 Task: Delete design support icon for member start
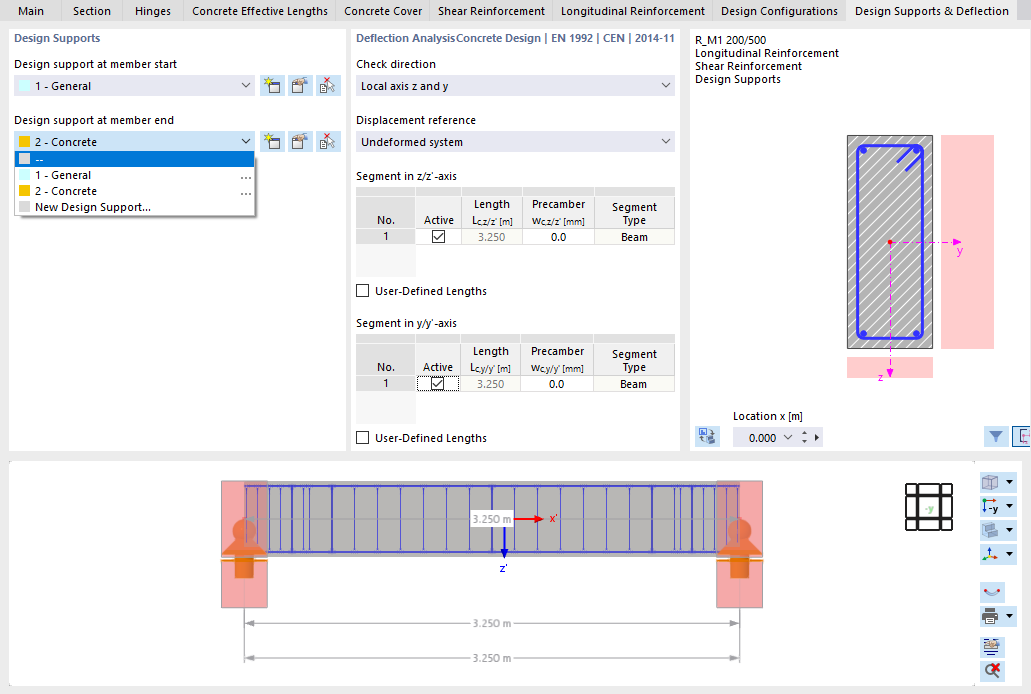pyautogui.click(x=327, y=86)
